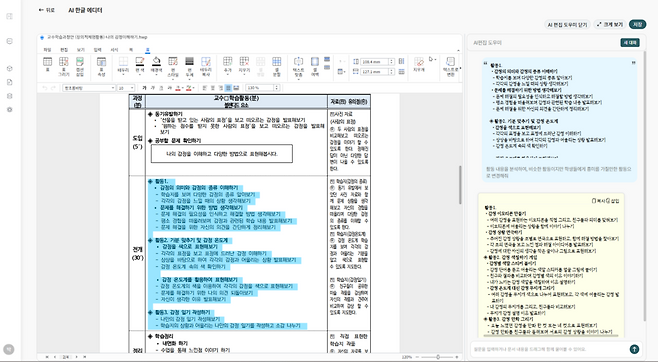The image size is (658, 362).
Task: Open the font color dropdown arrow
Action: click(183, 88)
